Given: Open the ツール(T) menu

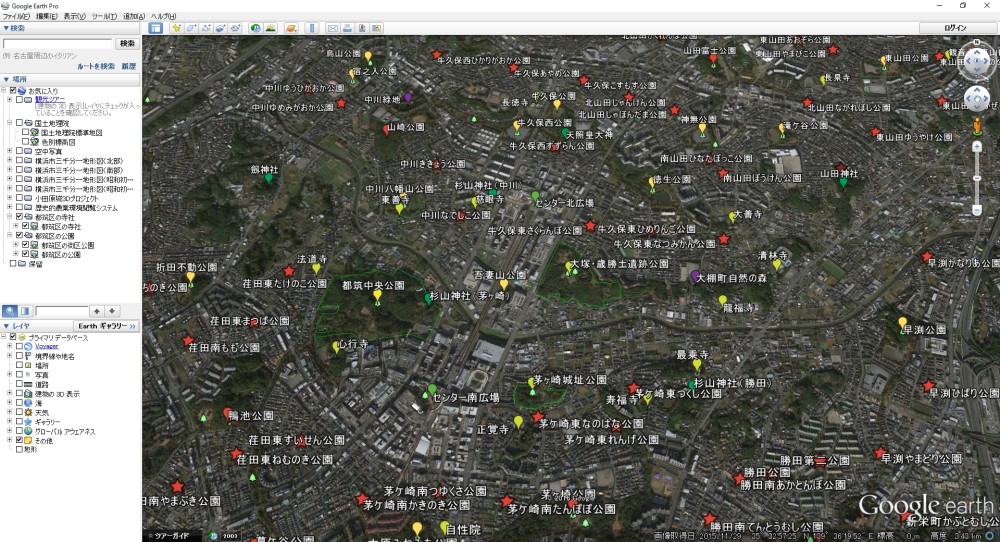Looking at the screenshot, I should pos(103,17).
